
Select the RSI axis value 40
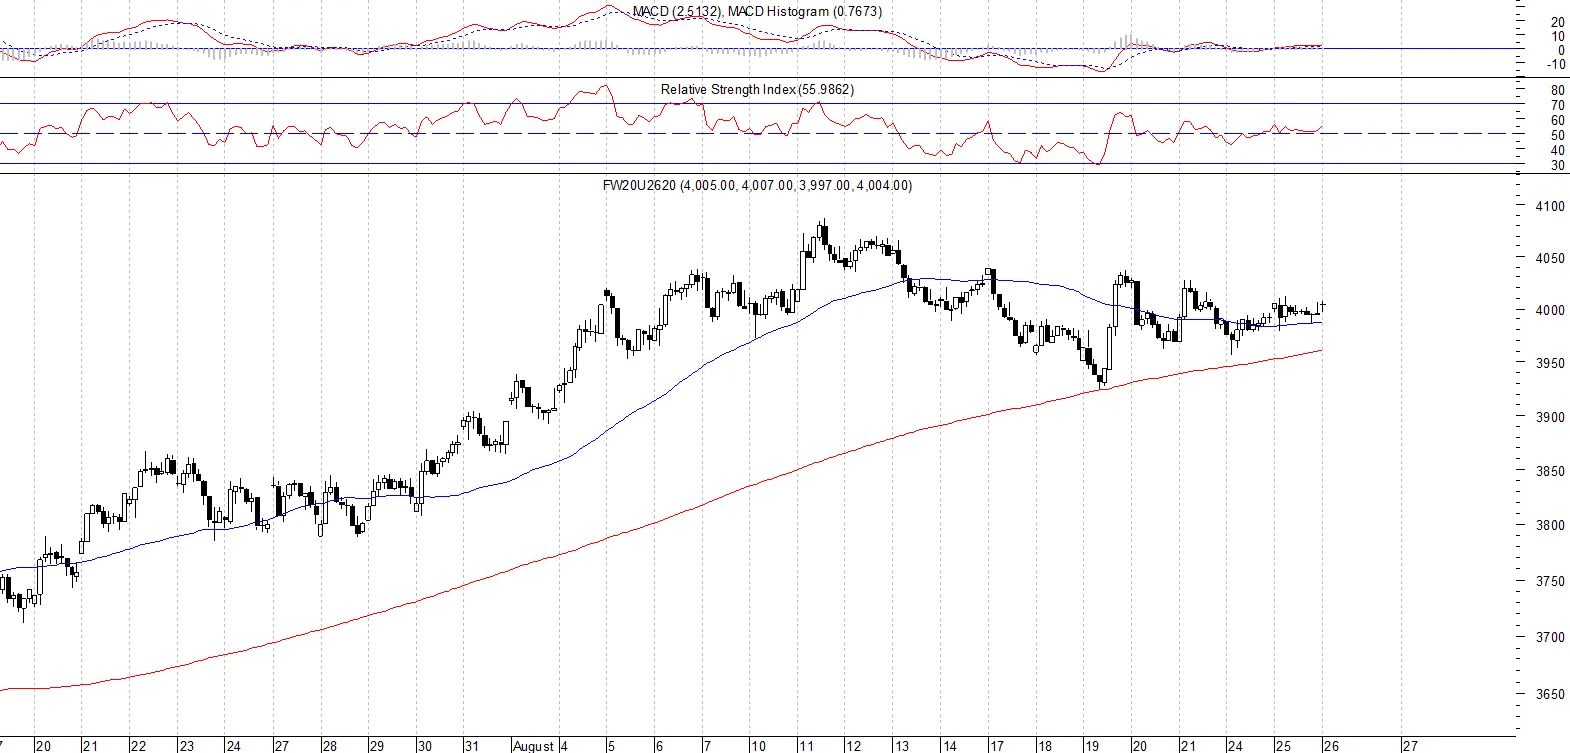pos(1558,151)
